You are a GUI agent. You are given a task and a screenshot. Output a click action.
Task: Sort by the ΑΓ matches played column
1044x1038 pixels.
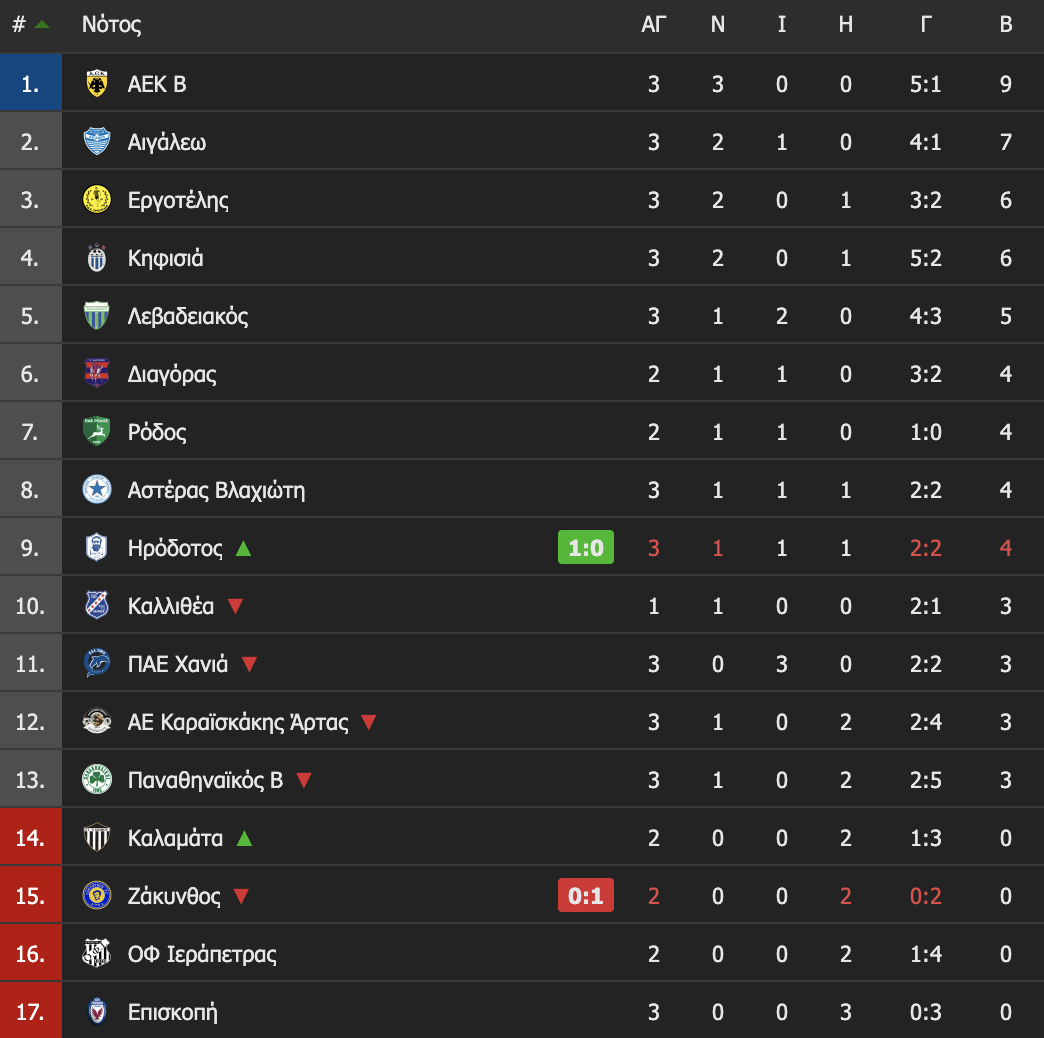click(x=653, y=25)
